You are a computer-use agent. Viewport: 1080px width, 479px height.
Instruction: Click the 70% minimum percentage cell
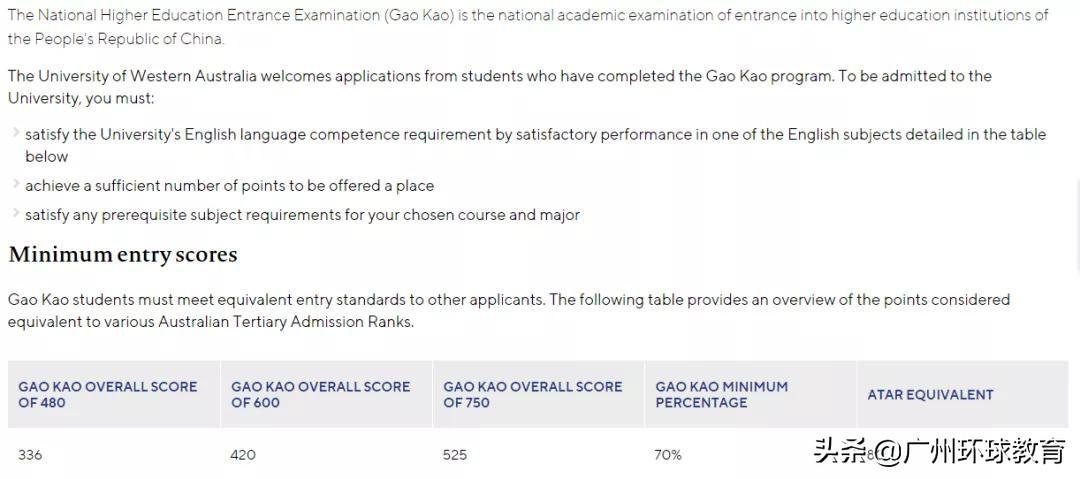[668, 455]
